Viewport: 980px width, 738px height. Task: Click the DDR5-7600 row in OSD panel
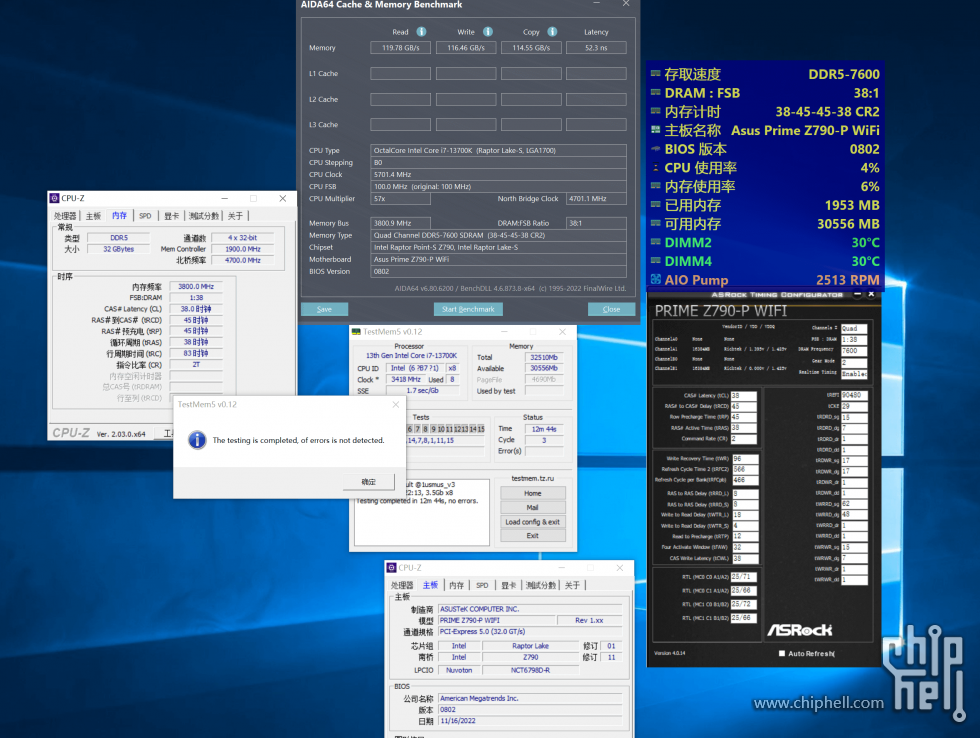point(765,74)
